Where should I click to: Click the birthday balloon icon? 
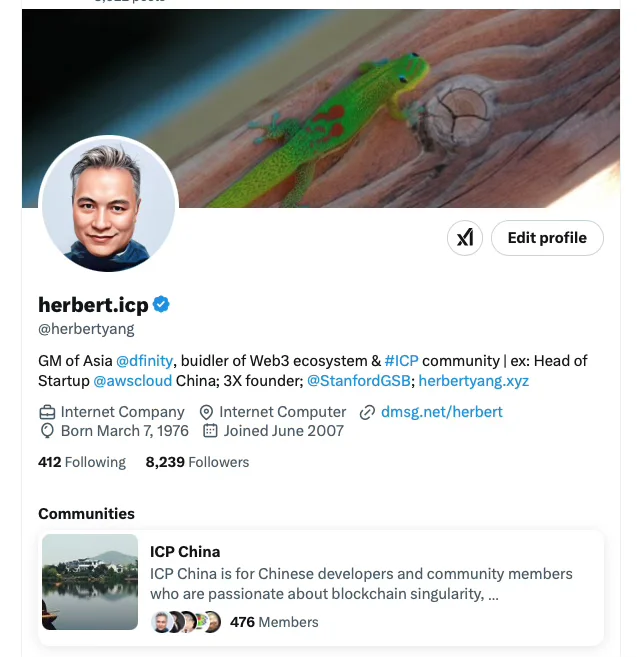pos(47,431)
